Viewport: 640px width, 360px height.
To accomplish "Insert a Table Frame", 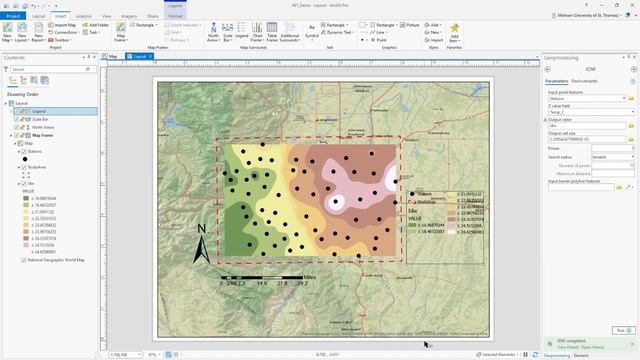I will coord(272,32).
